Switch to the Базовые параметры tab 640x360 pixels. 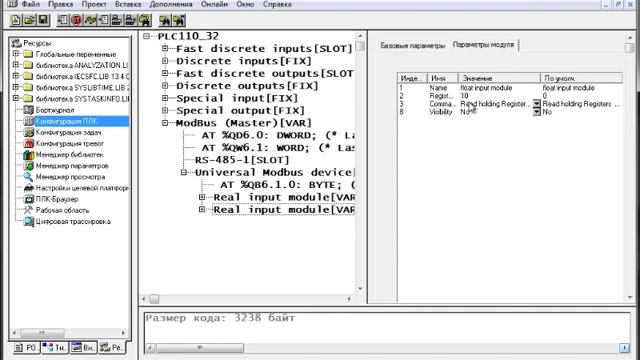point(413,45)
